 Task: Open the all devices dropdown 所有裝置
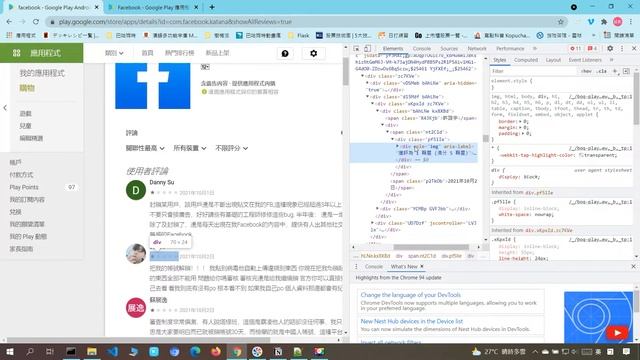click(190, 148)
